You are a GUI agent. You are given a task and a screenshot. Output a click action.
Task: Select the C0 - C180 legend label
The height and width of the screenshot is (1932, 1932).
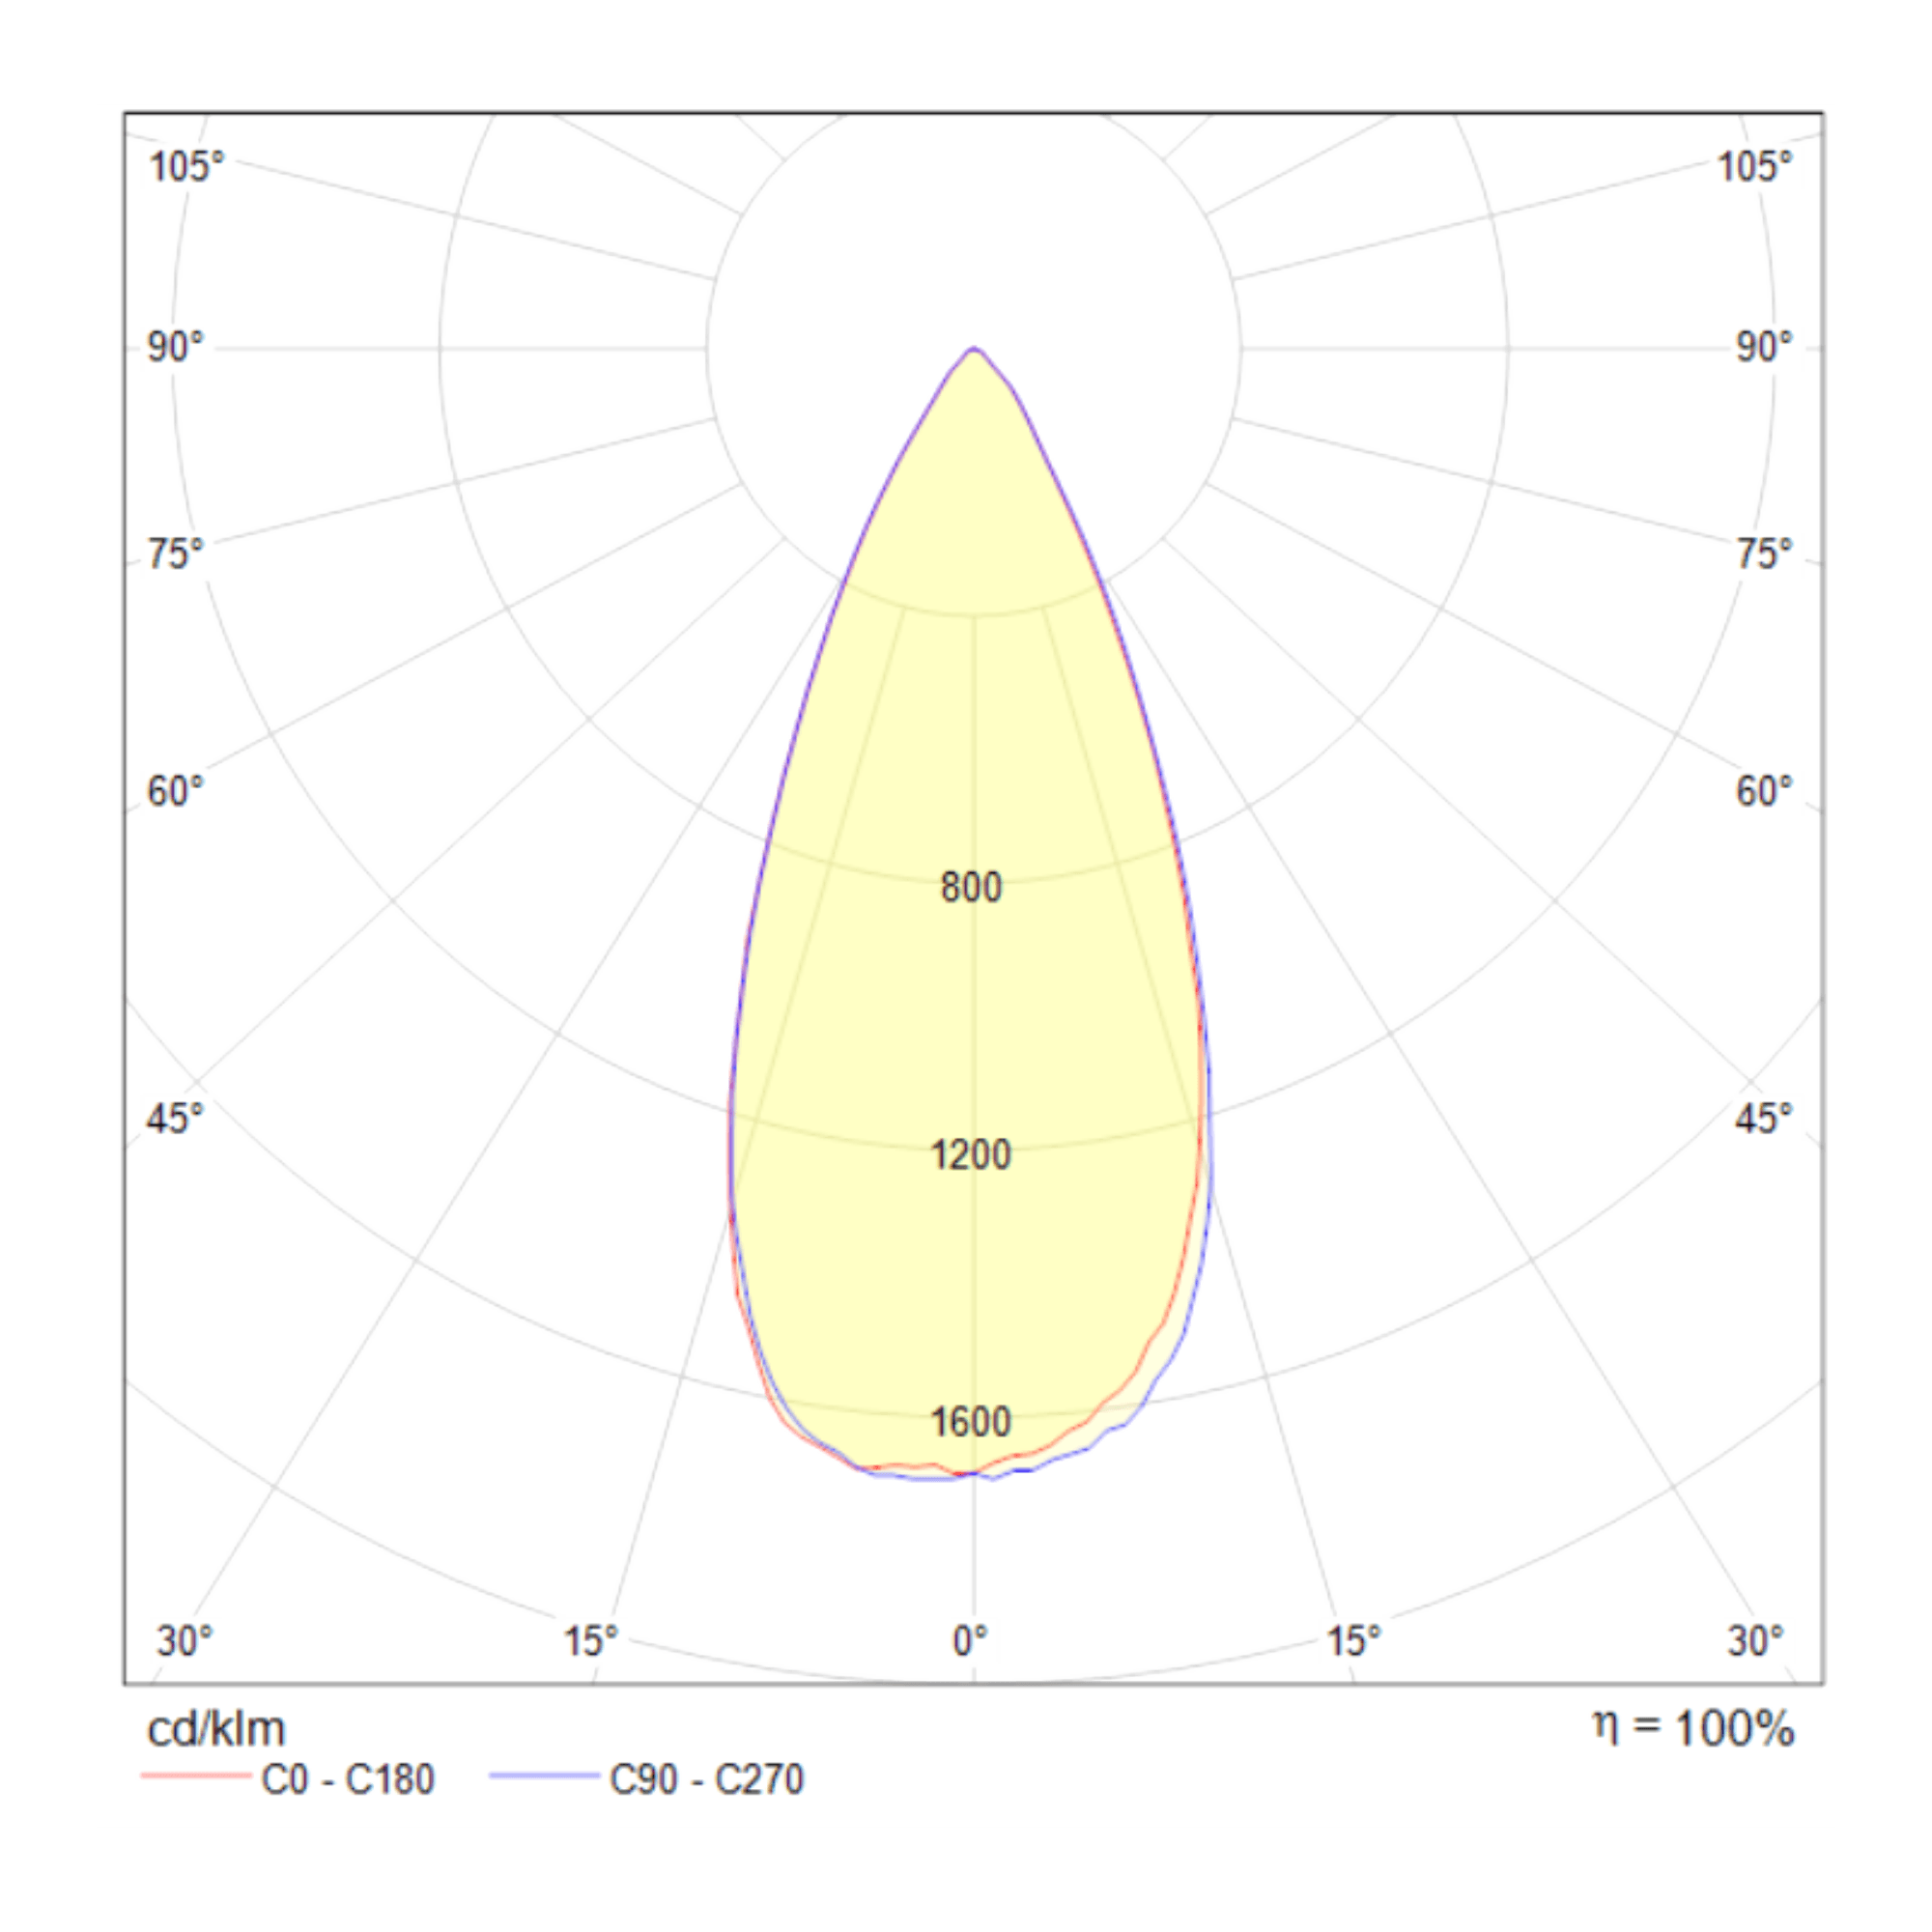tap(348, 1780)
